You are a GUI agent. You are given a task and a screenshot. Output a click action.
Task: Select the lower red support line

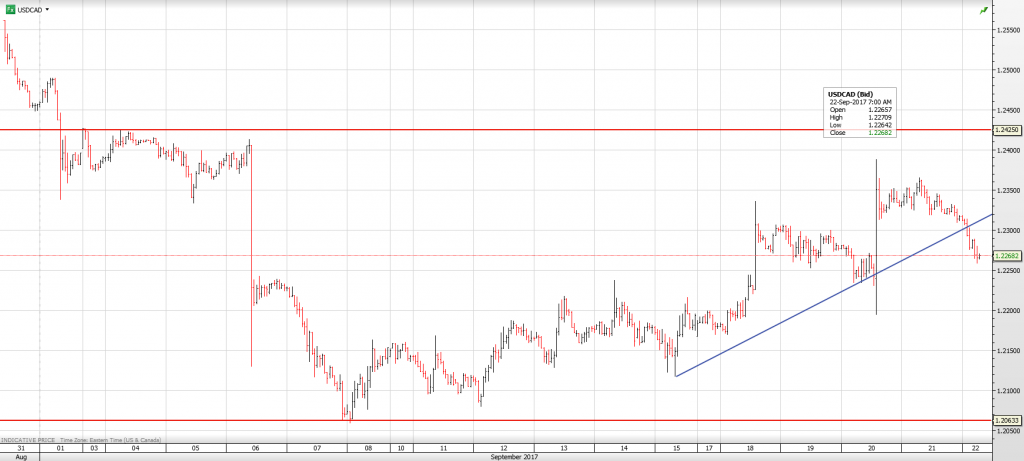tap(500, 421)
